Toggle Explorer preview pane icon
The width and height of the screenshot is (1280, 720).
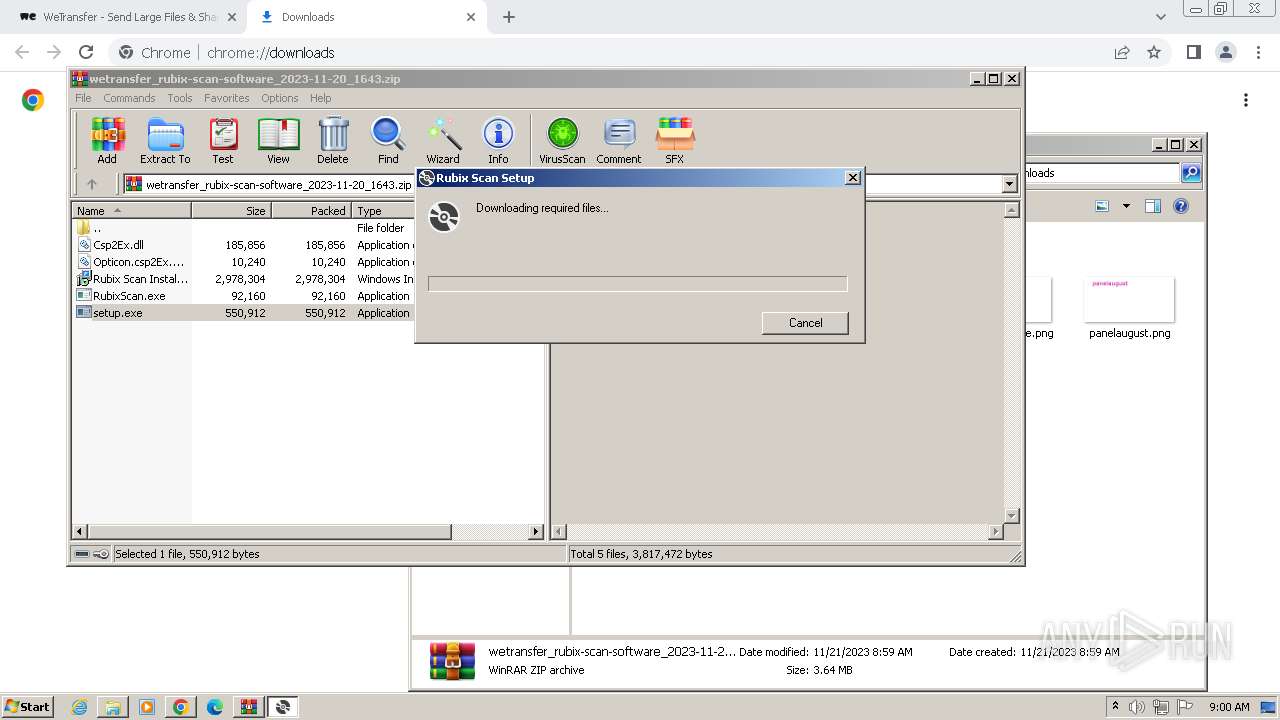[1152, 207]
